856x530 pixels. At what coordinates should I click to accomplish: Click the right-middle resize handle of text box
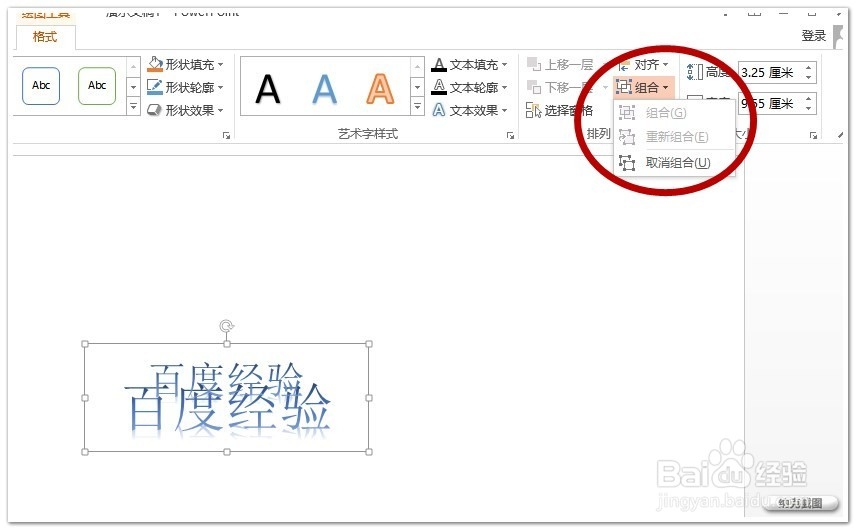coord(369,398)
